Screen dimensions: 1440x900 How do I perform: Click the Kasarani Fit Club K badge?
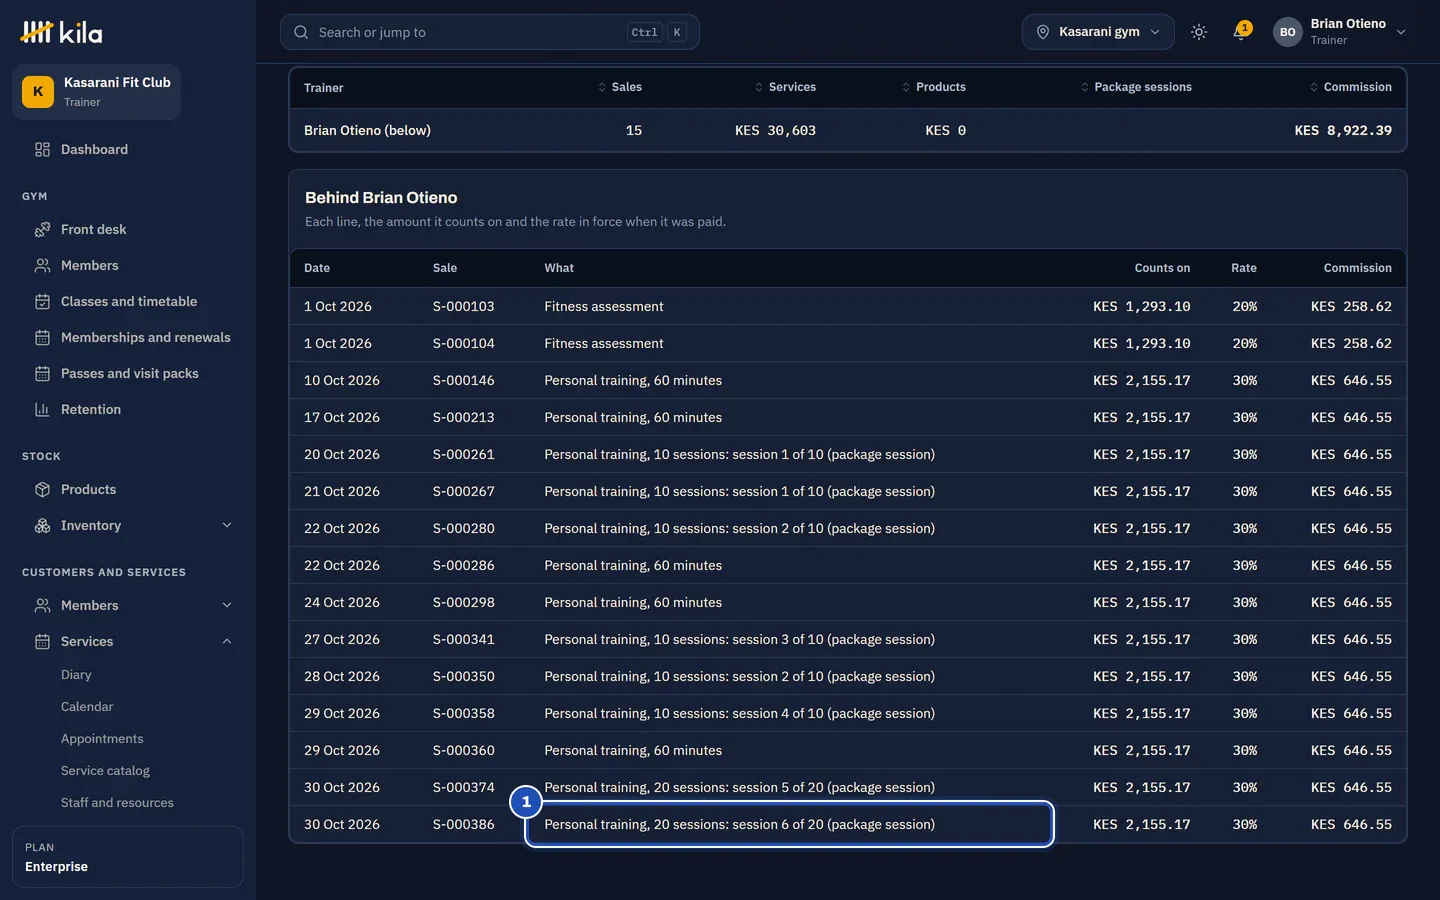click(x=38, y=91)
